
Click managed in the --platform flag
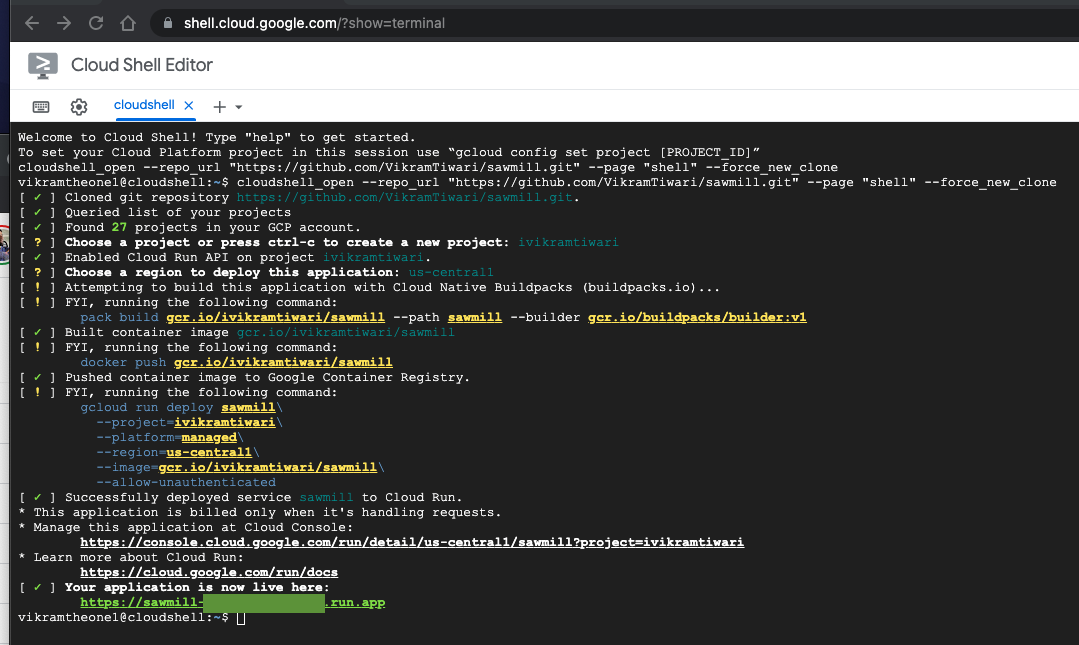[x=209, y=437]
